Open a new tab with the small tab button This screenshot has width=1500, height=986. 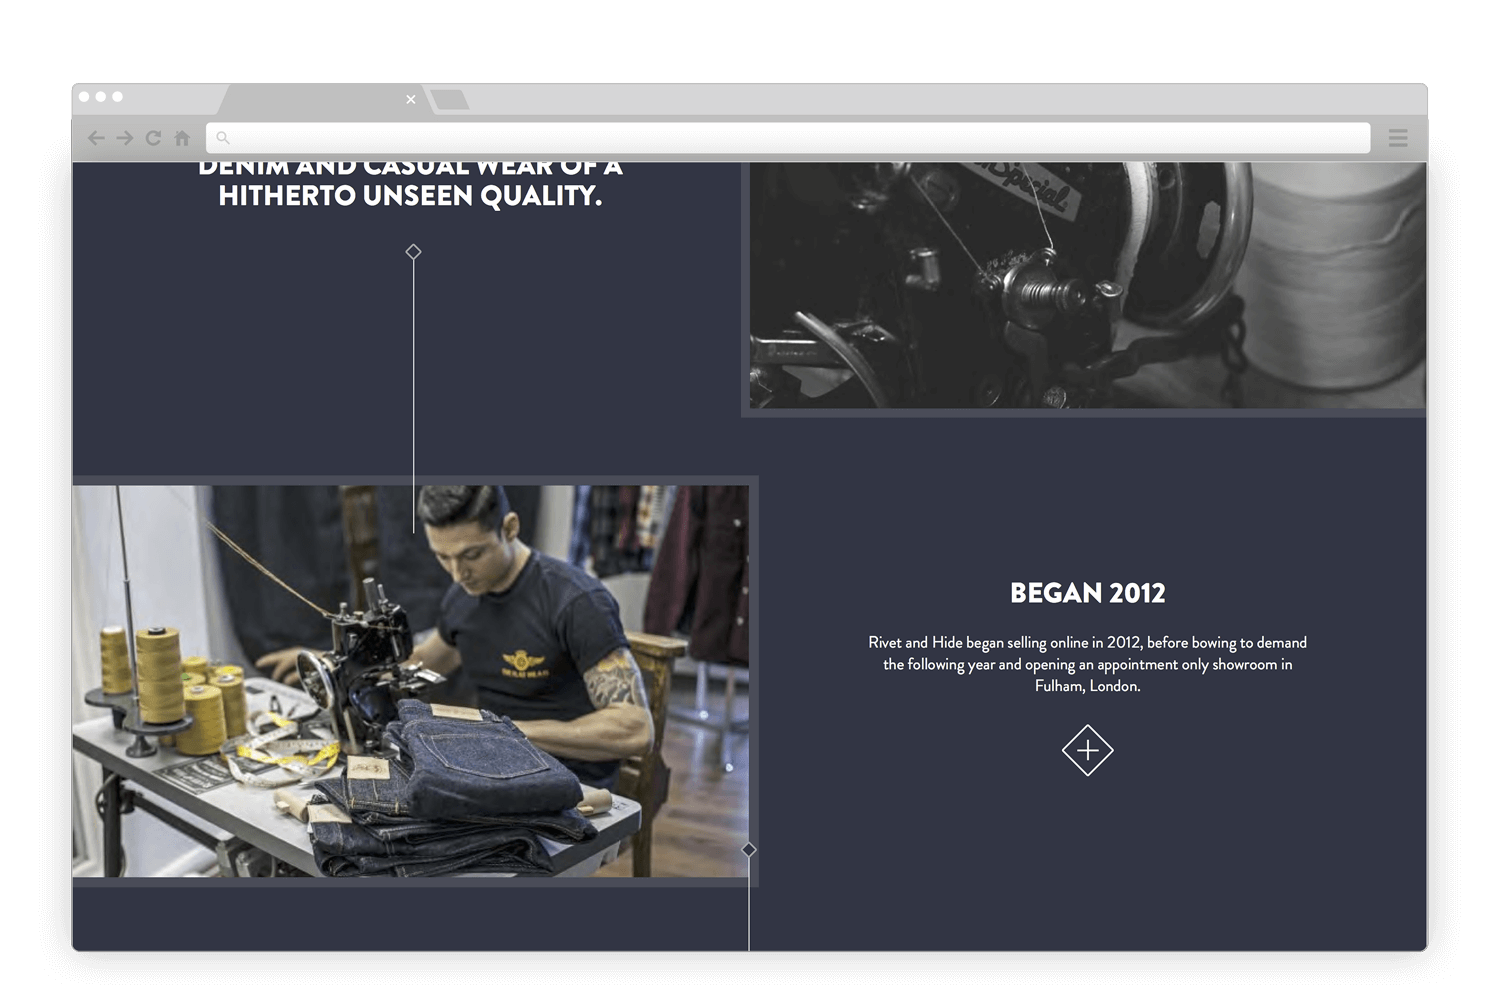[449, 99]
